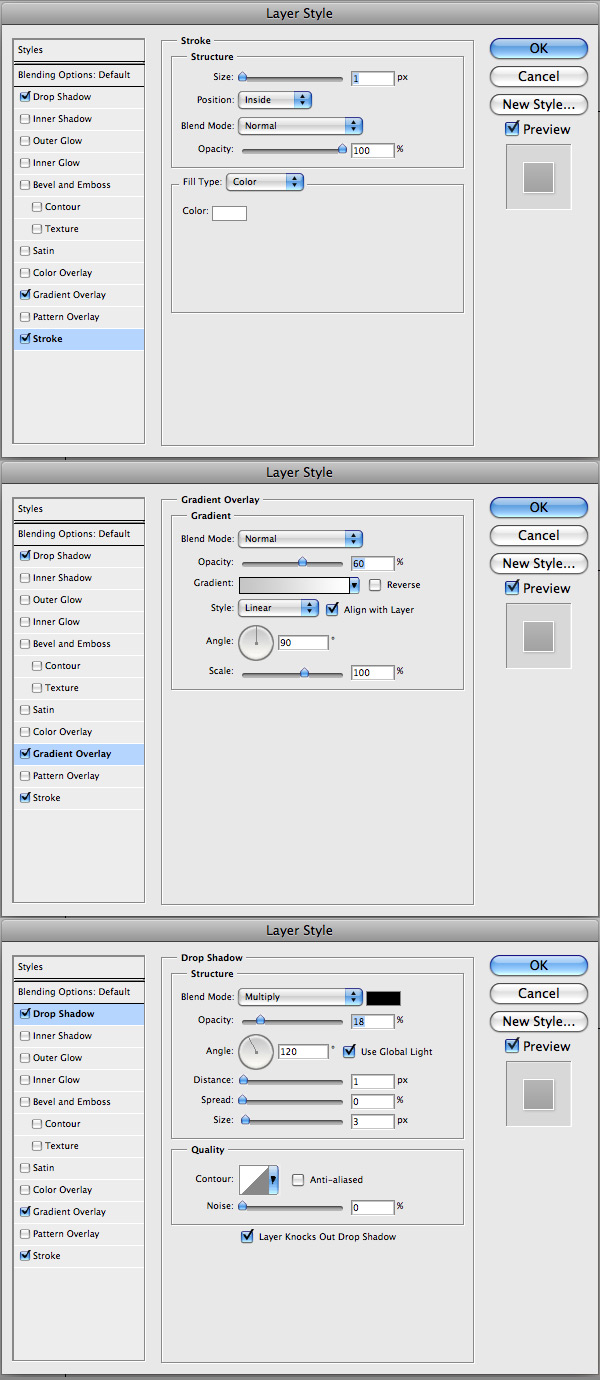Click the Gradient Overlay Scale slider handle
The height and width of the screenshot is (1380, 600).
(305, 672)
